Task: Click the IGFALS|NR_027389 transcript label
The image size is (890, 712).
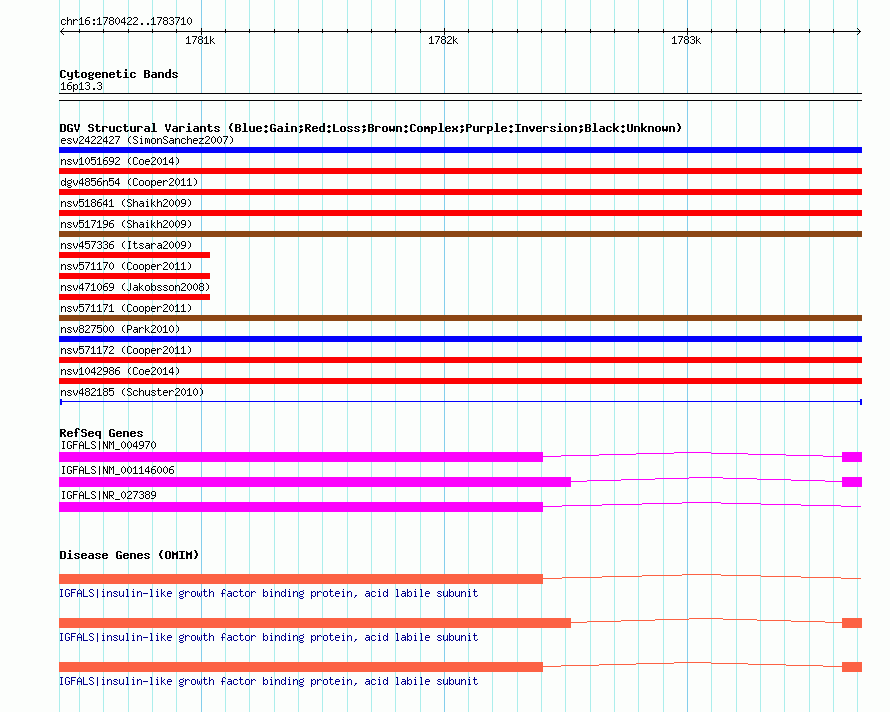Action: coord(108,495)
